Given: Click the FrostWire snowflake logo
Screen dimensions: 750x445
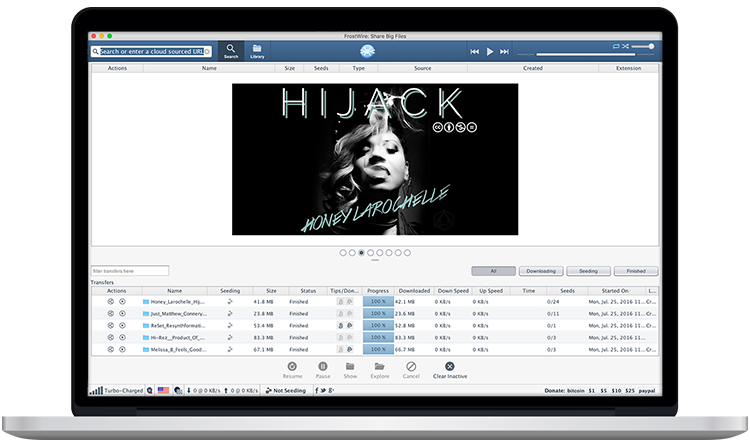Looking at the screenshot, I should click(x=367, y=51).
